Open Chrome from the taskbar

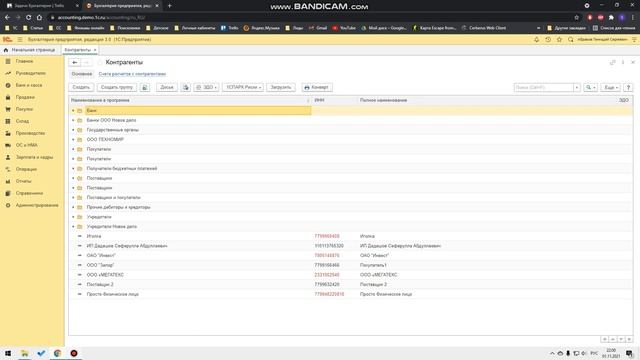tap(57, 353)
